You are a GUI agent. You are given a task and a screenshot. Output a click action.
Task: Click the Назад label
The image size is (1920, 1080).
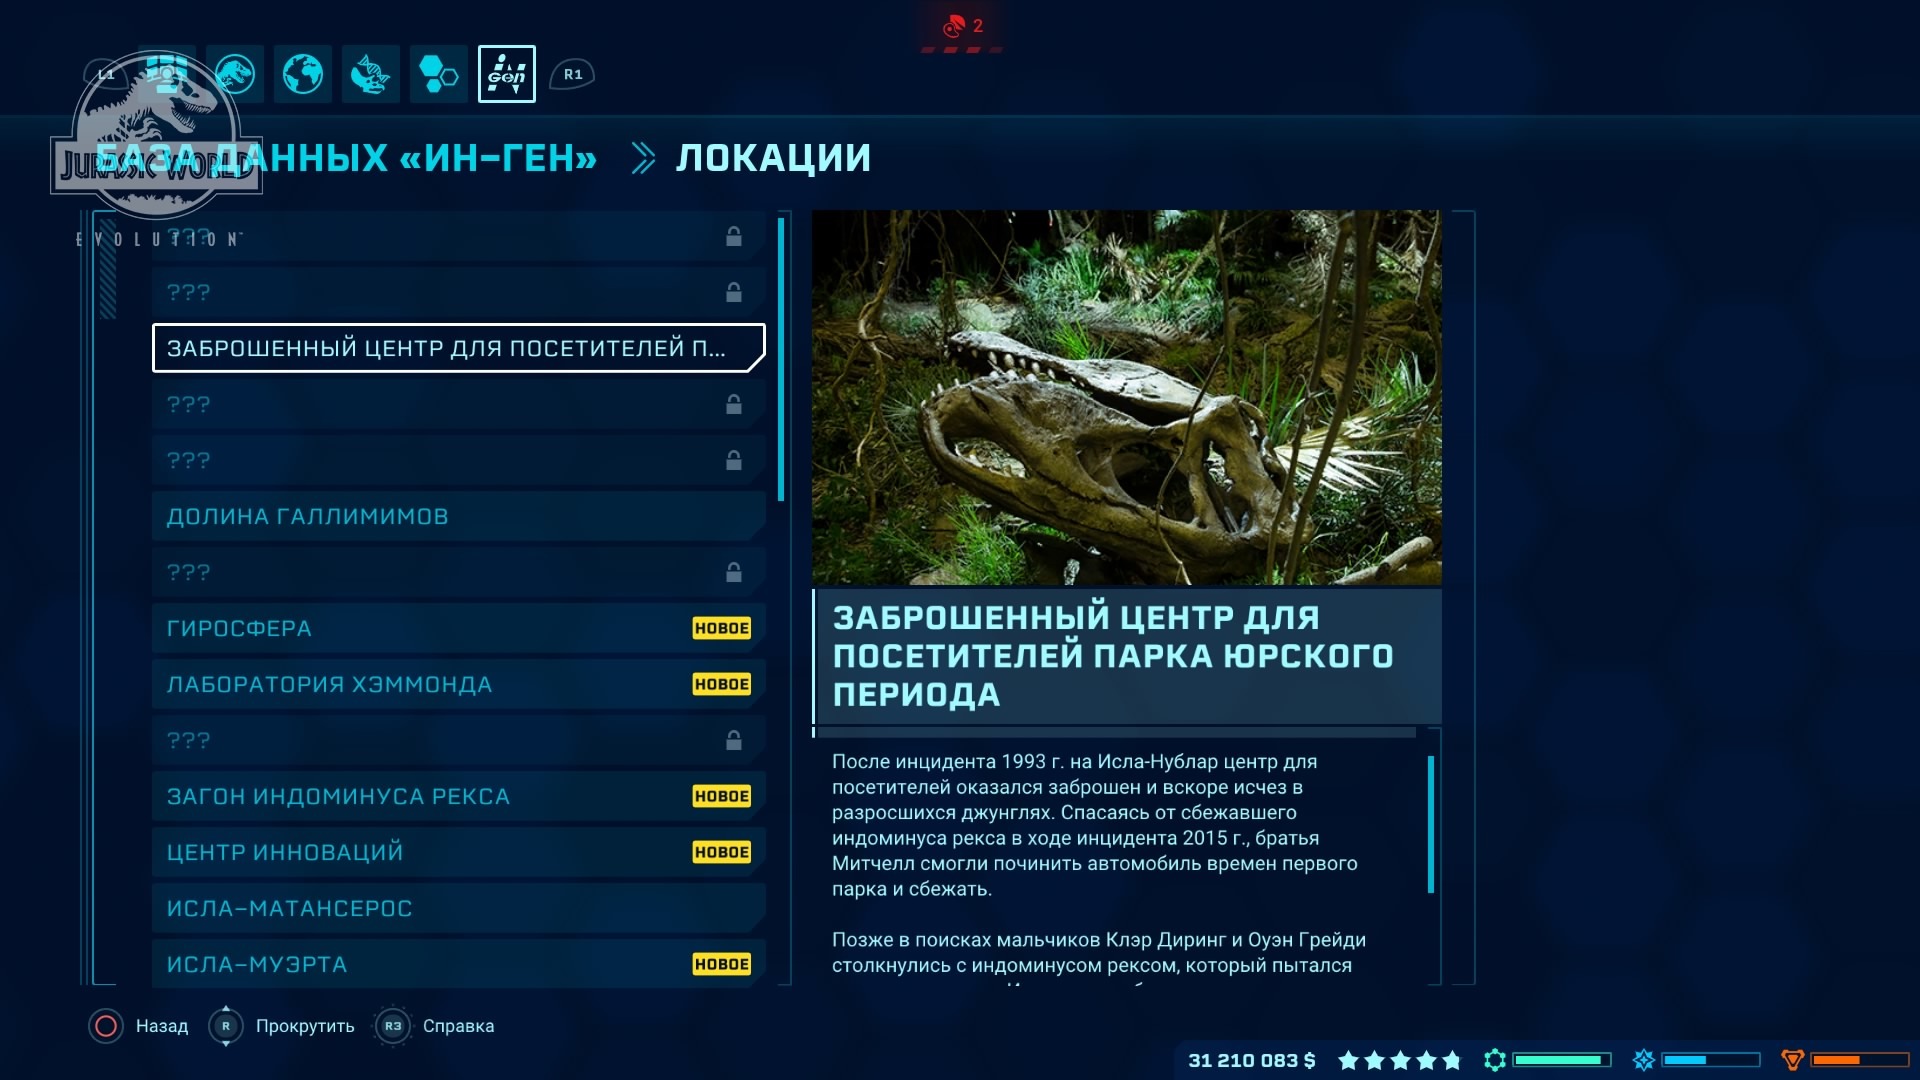coord(162,1026)
